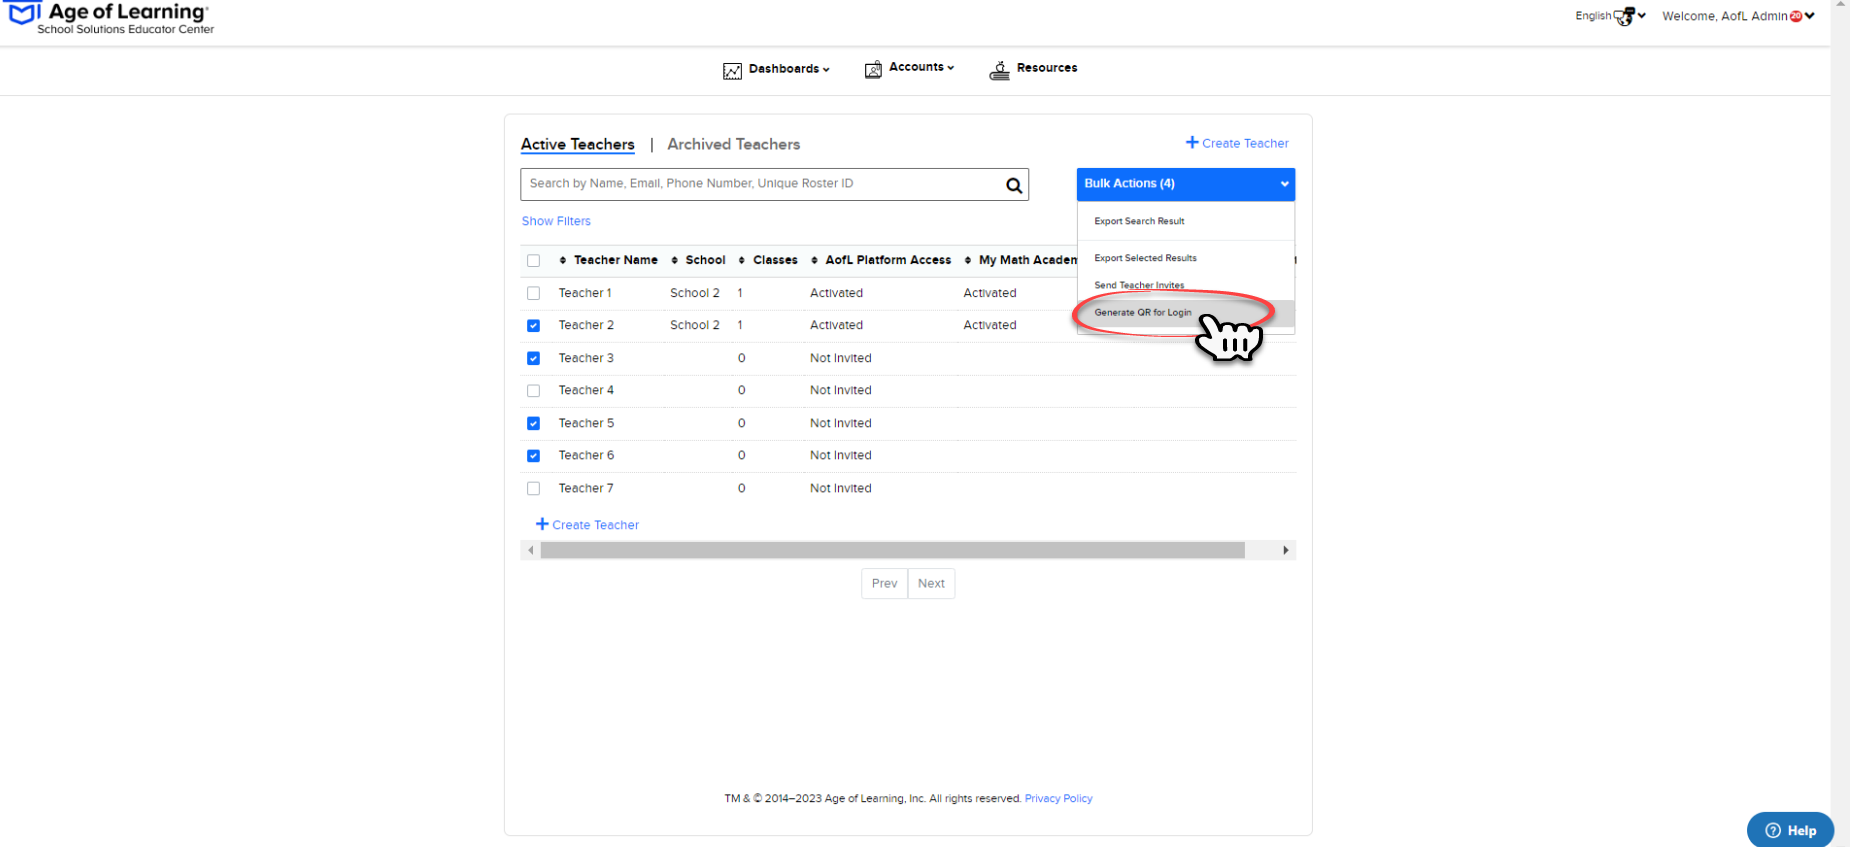Click the Accounts icon in navigation

[873, 69]
